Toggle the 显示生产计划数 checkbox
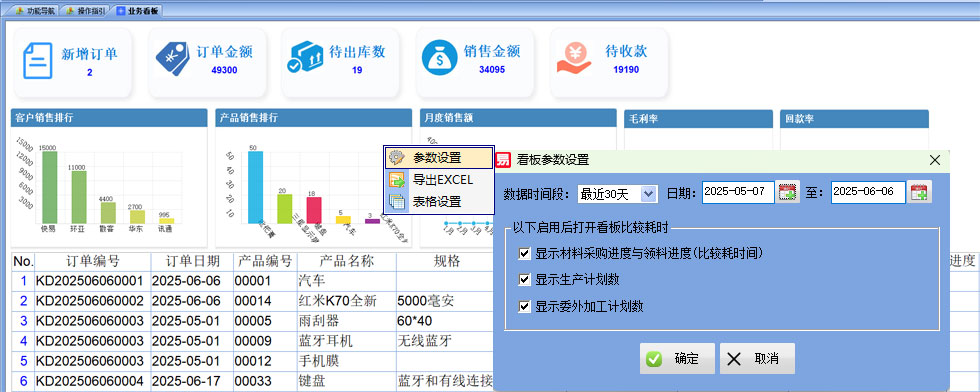980x392 pixels. click(x=524, y=279)
